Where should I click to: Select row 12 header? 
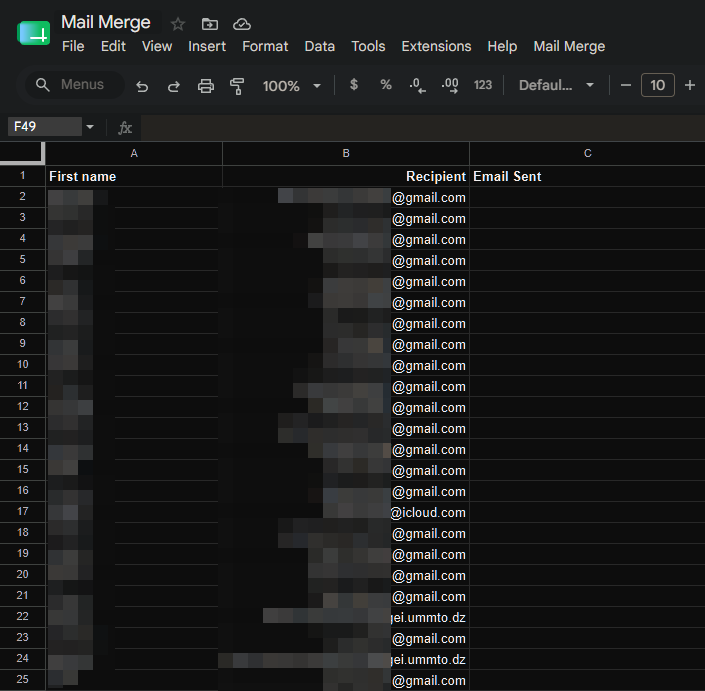[x=22, y=406]
